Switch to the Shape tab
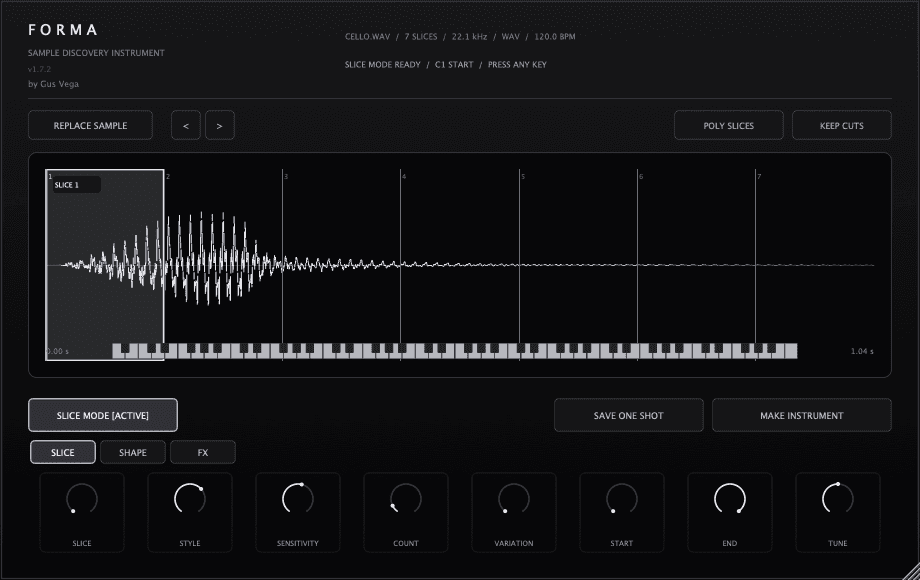920x580 pixels. (x=133, y=452)
